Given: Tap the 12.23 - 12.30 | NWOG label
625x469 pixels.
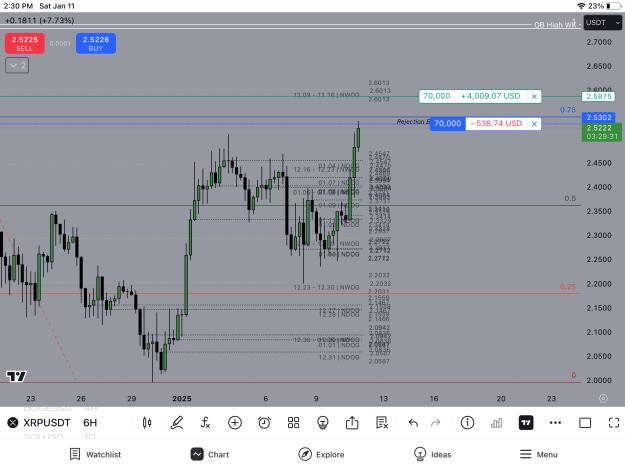Looking at the screenshot, I should point(326,287).
